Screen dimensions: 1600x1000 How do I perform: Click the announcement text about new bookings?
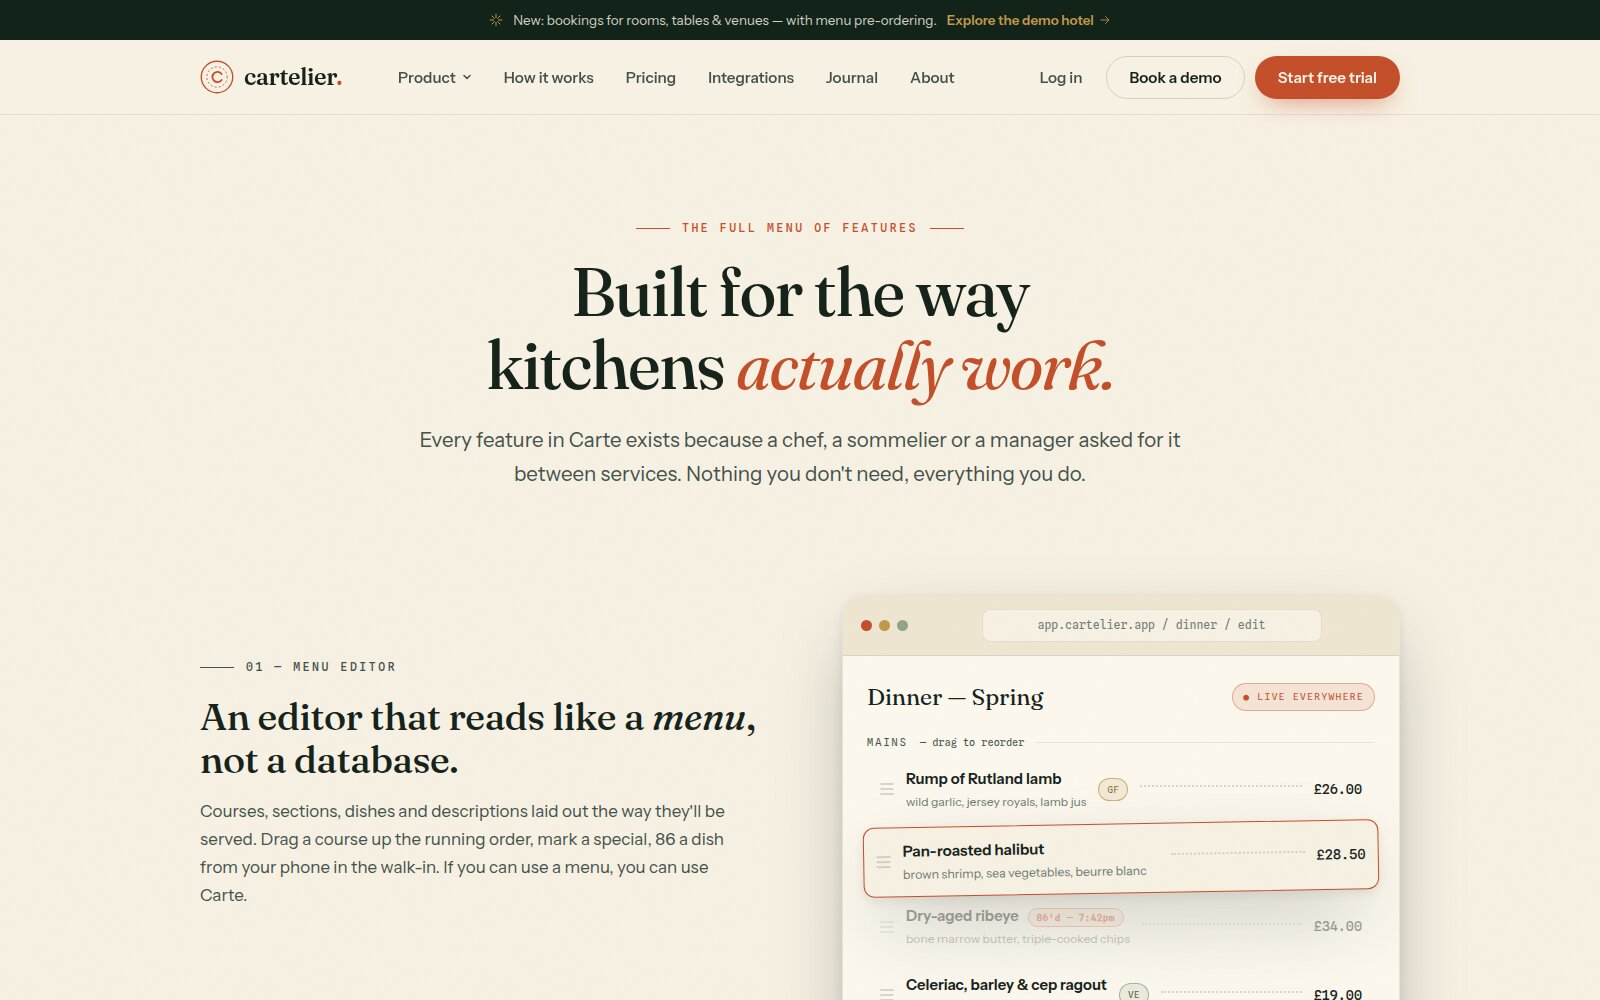725,20
